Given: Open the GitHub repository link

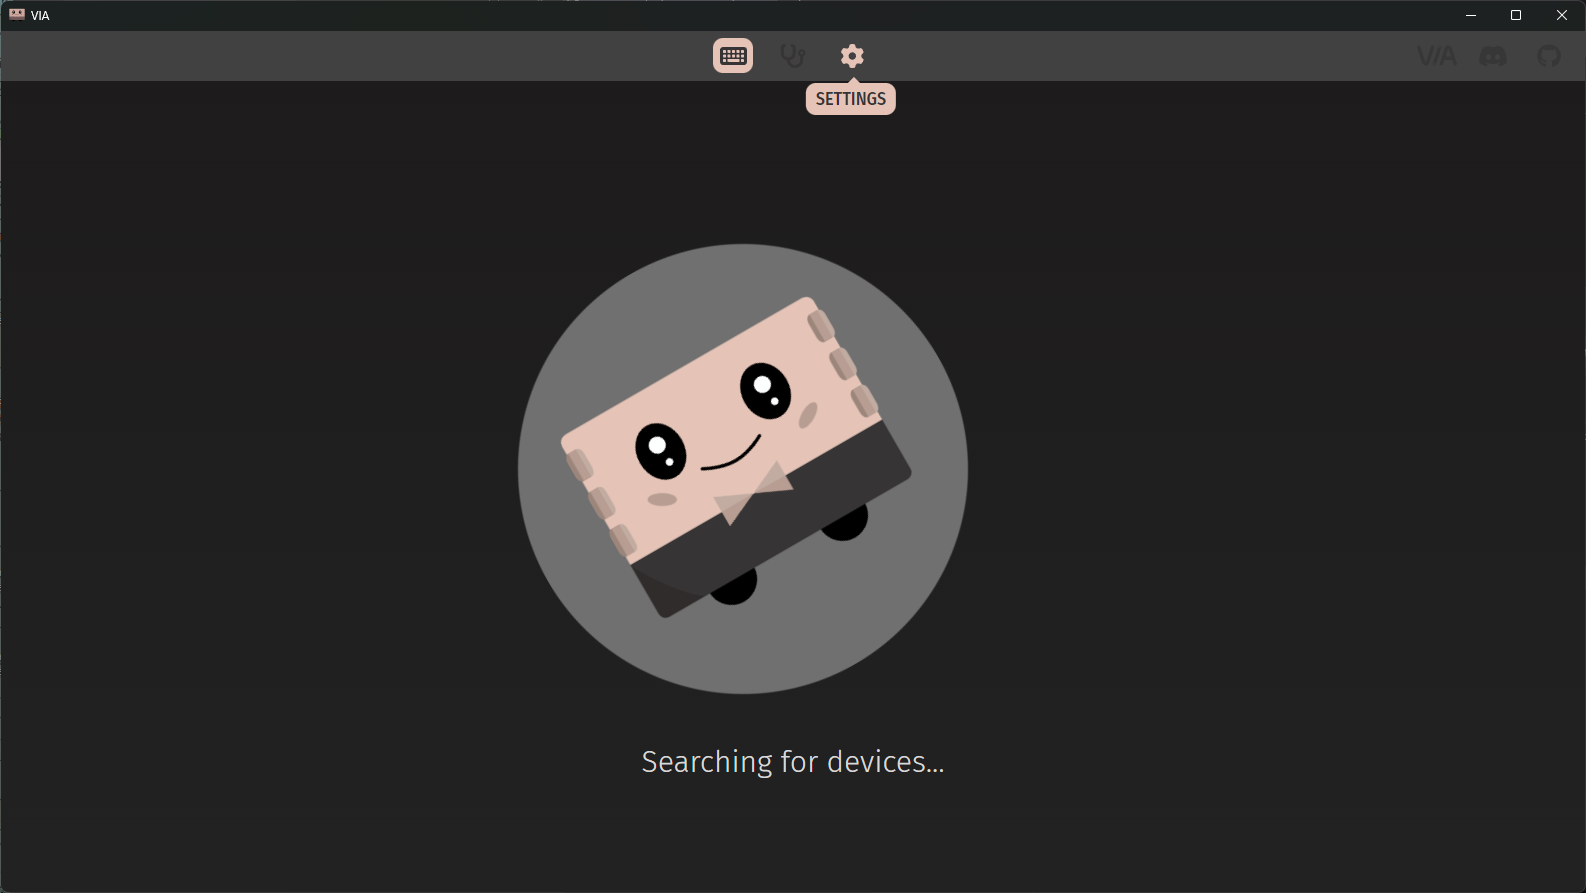Looking at the screenshot, I should point(1549,56).
